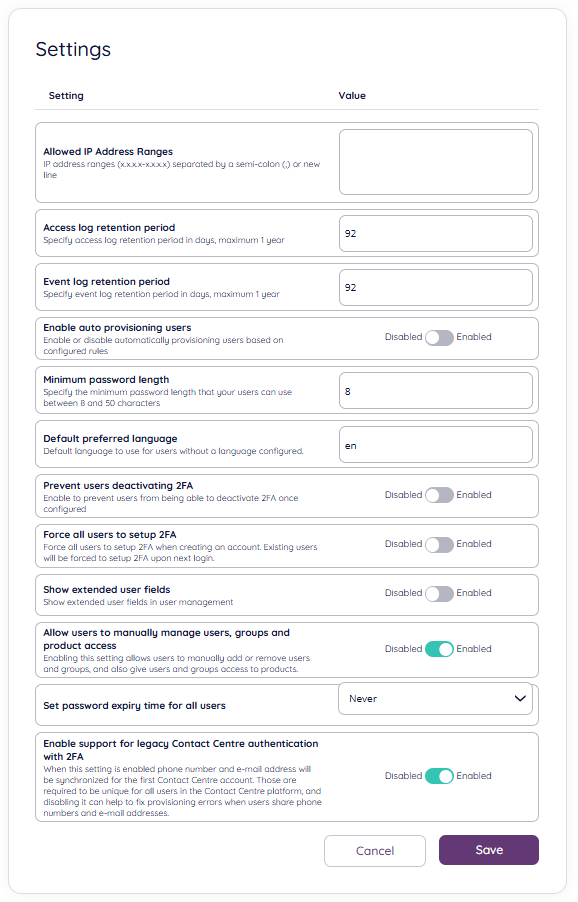Click the Save button
The width and height of the screenshot is (578, 902).
pos(488,850)
